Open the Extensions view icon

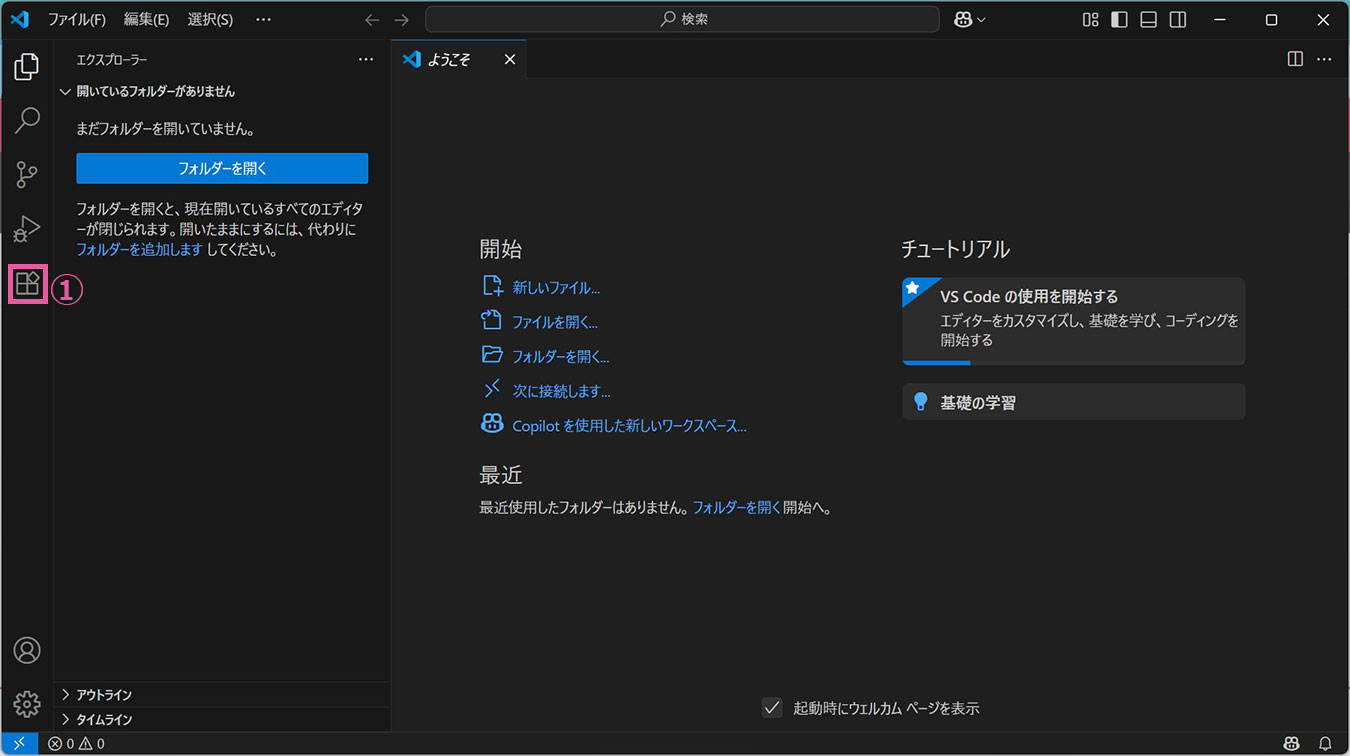pos(27,284)
